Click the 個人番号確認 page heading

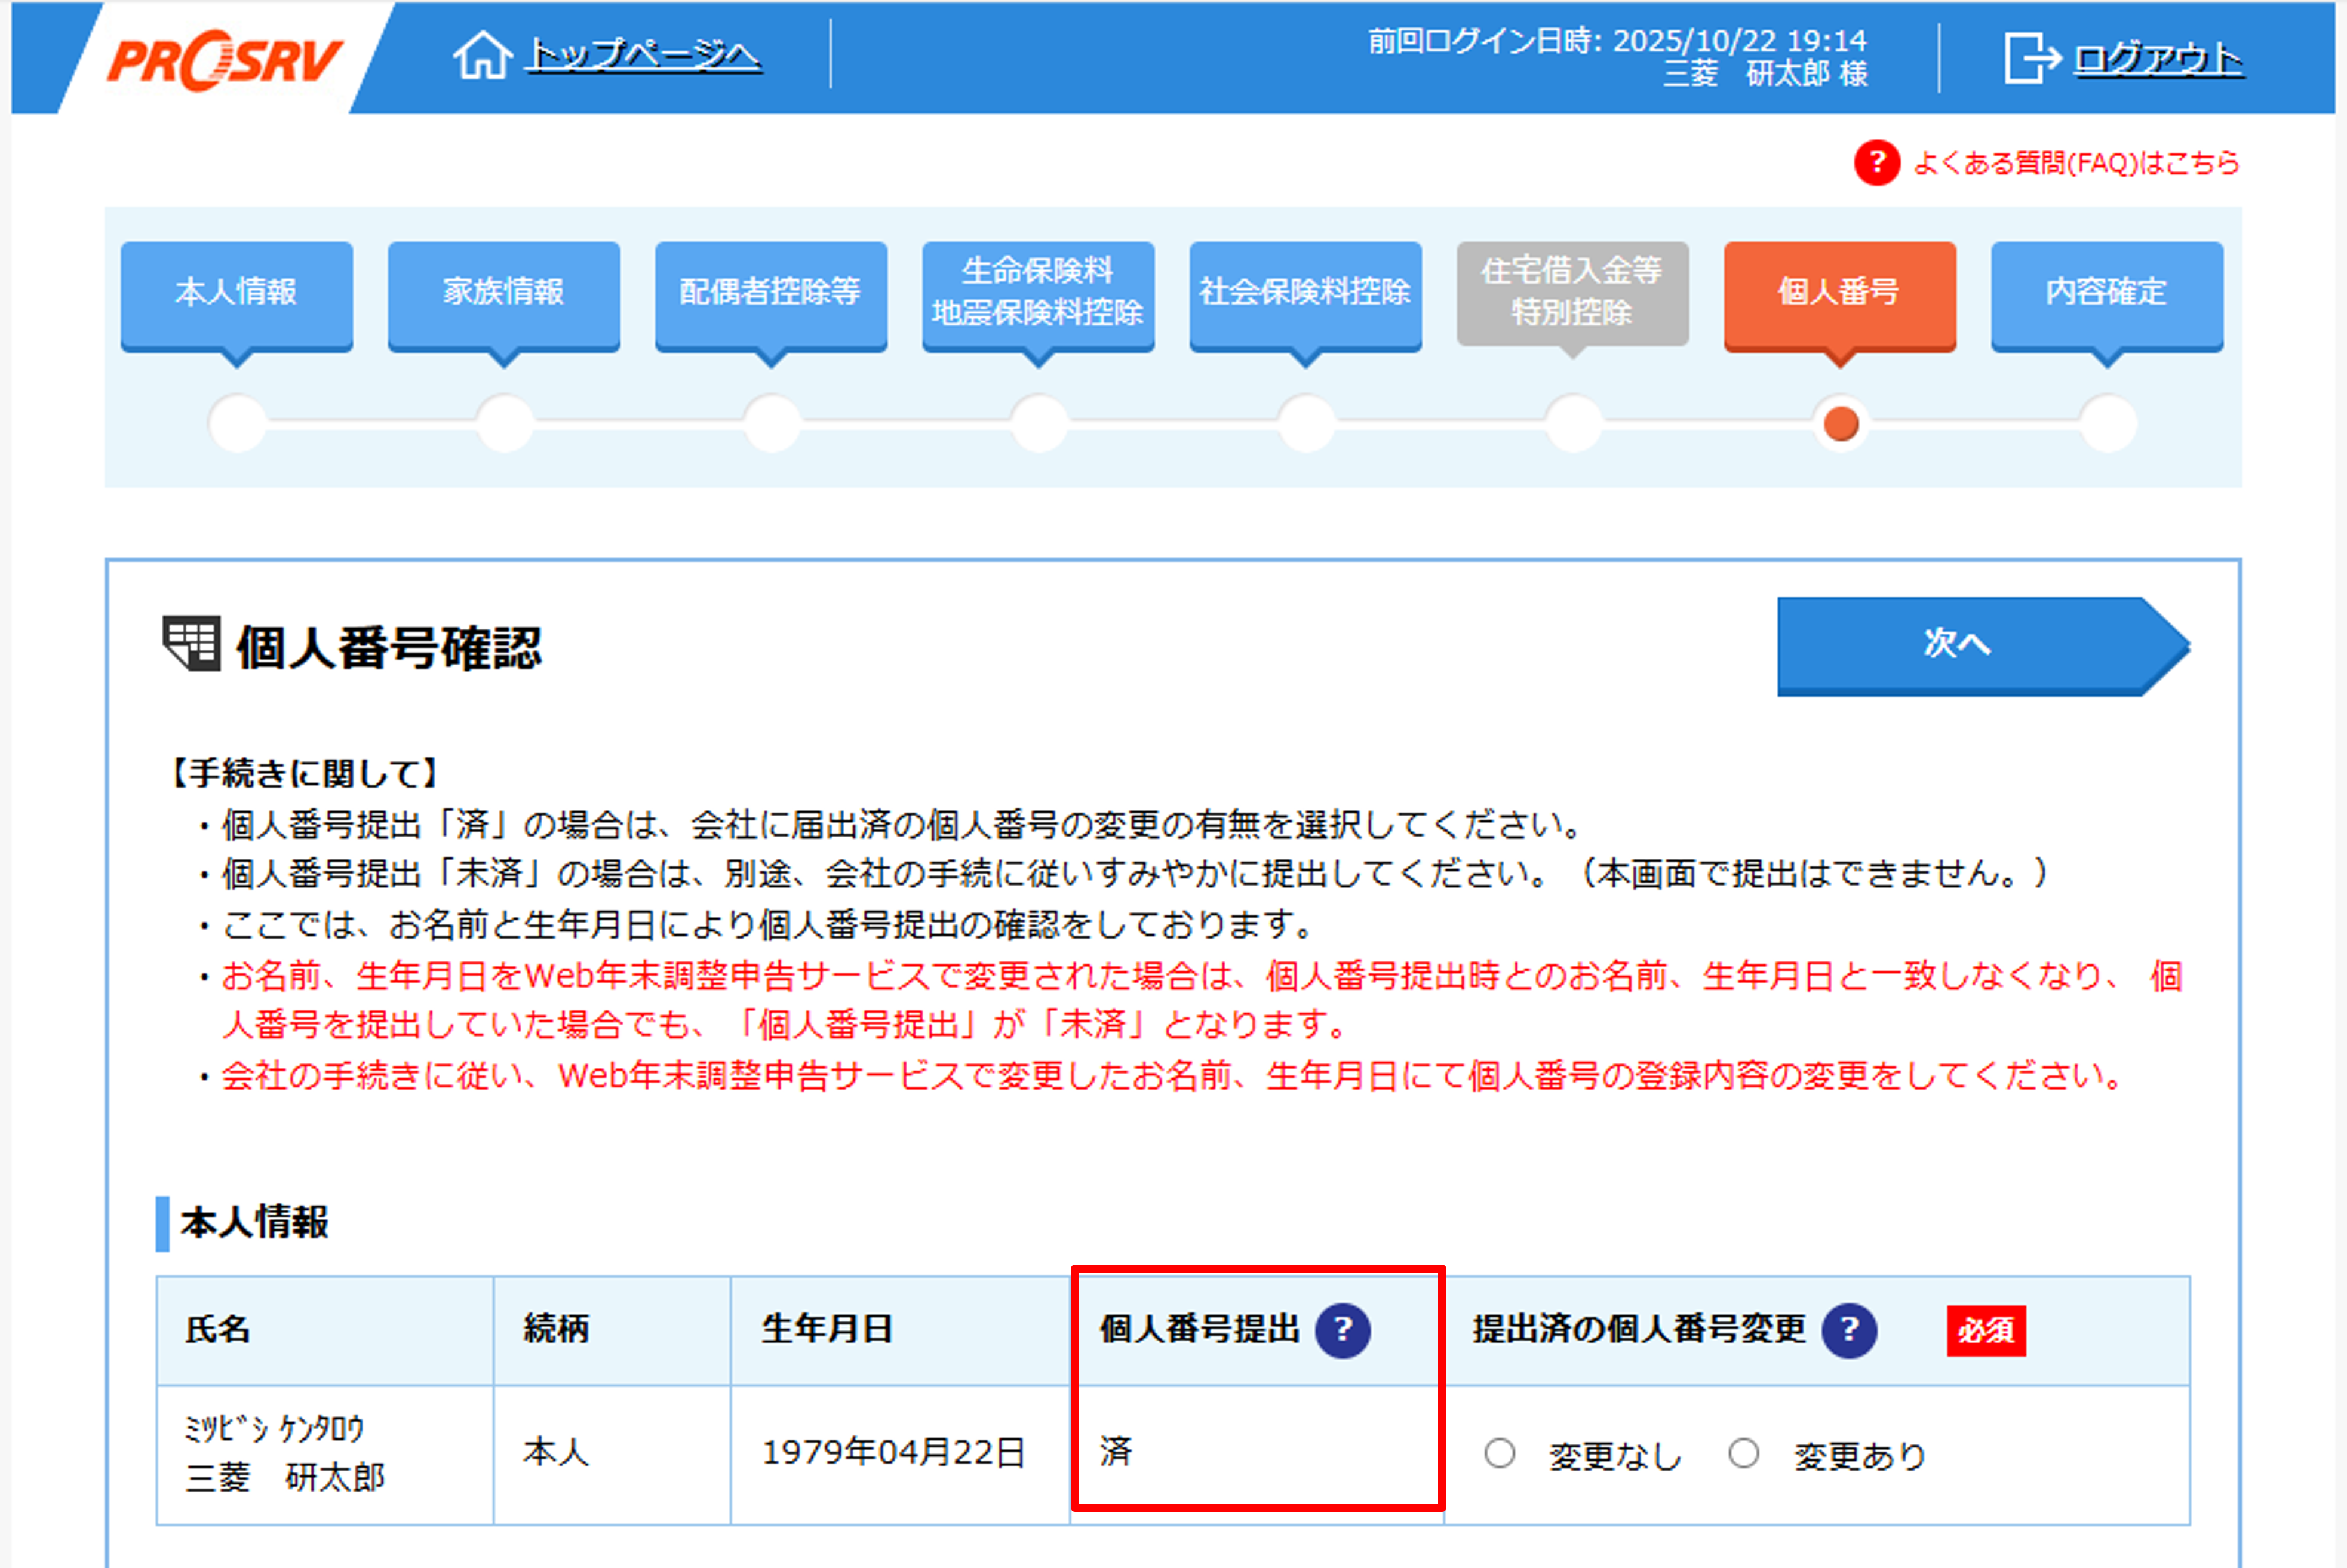[389, 647]
